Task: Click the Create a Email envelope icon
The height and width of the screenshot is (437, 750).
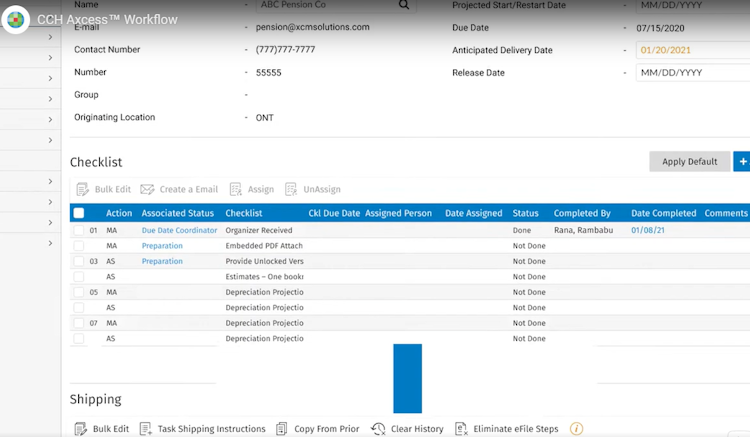Action: coord(147,189)
